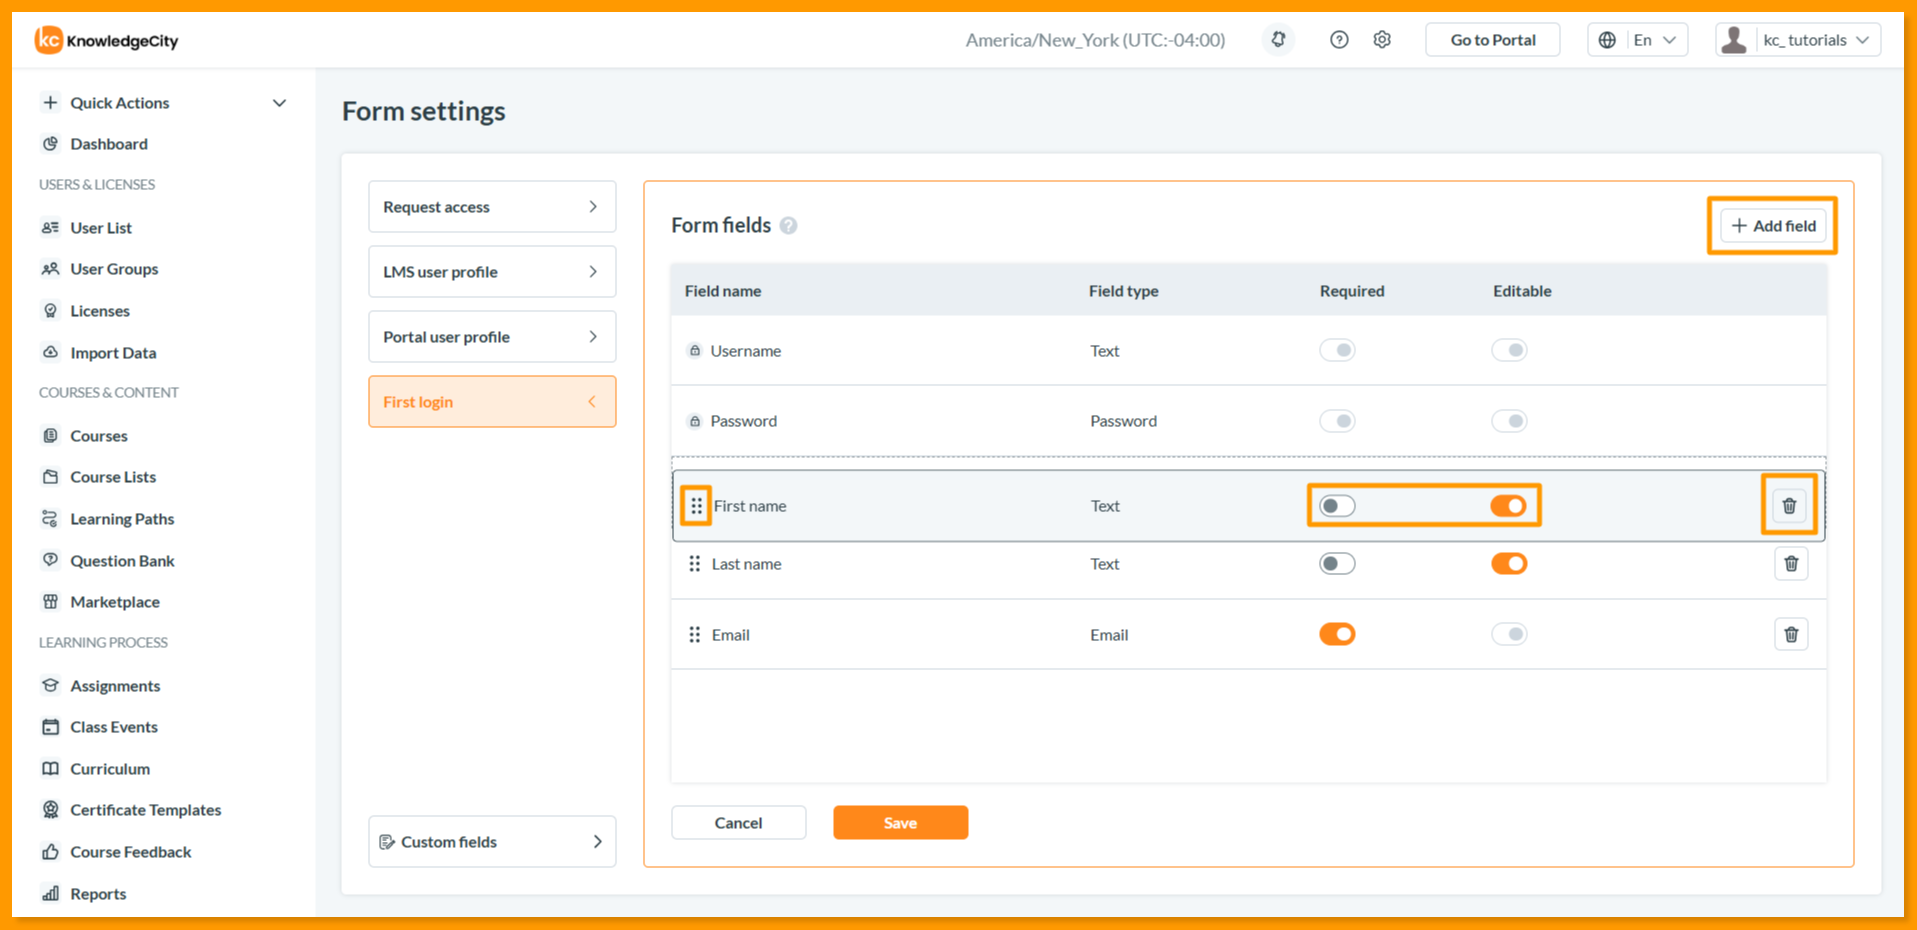Collapse the First login section
The width and height of the screenshot is (1917, 930).
point(492,402)
